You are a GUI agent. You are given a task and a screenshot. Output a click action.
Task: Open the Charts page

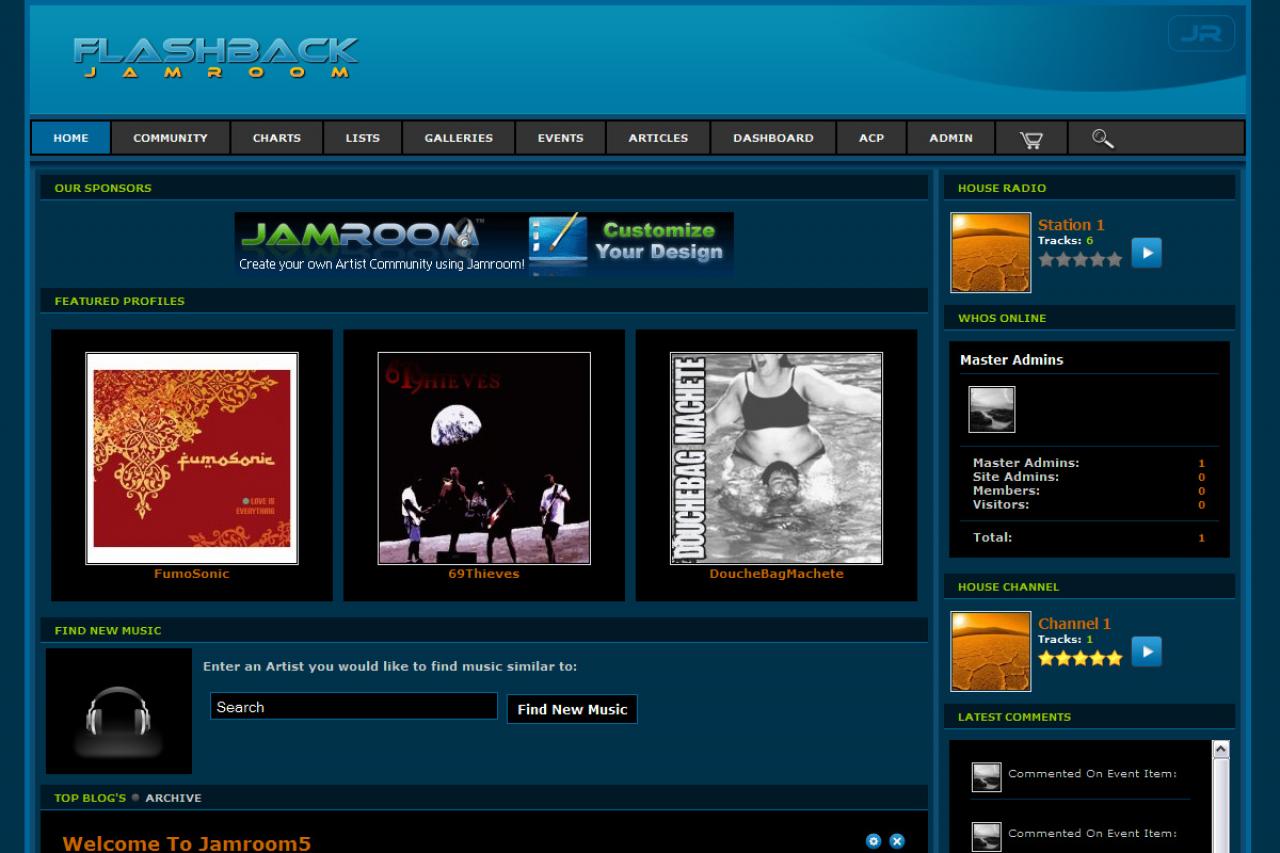[x=277, y=138]
